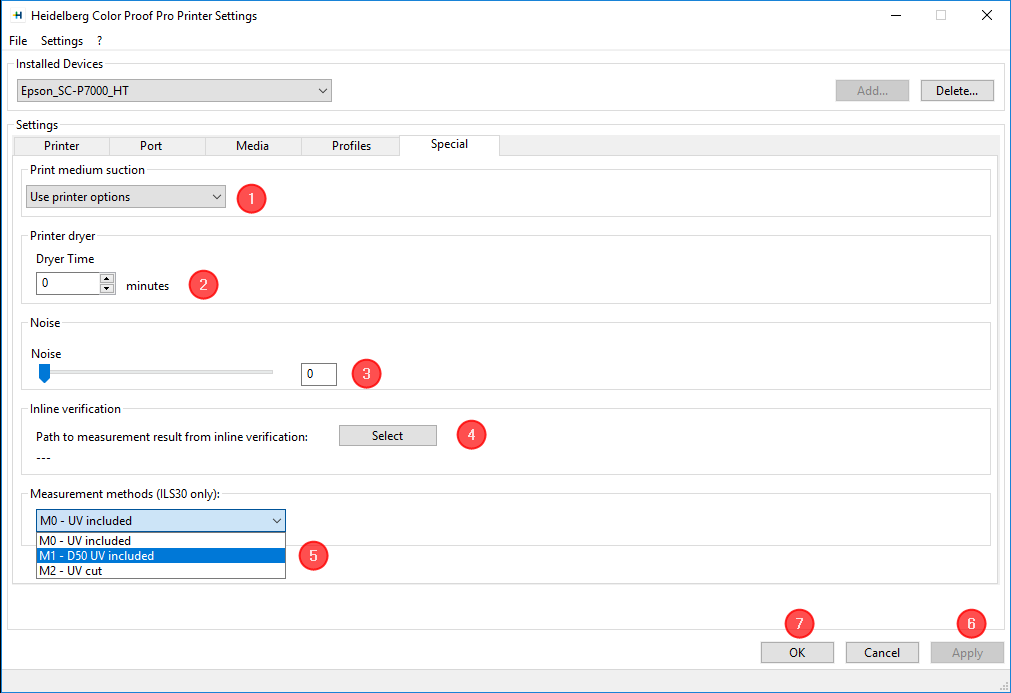The image size is (1011, 693).
Task: Close the Printer Settings window
Action: 986,15
